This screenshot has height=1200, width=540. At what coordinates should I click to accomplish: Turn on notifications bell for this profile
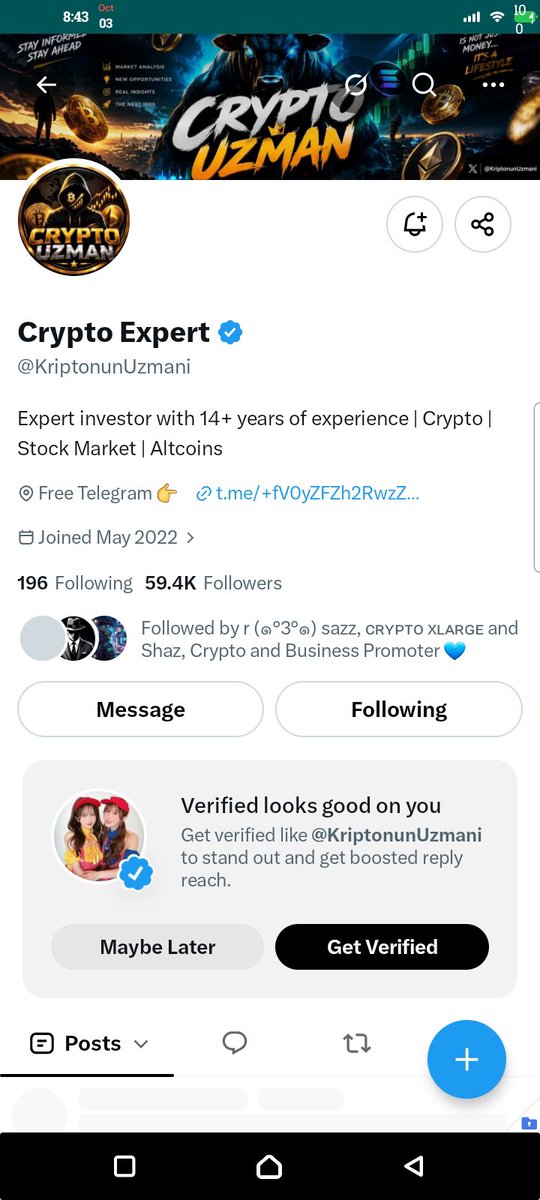[415, 224]
